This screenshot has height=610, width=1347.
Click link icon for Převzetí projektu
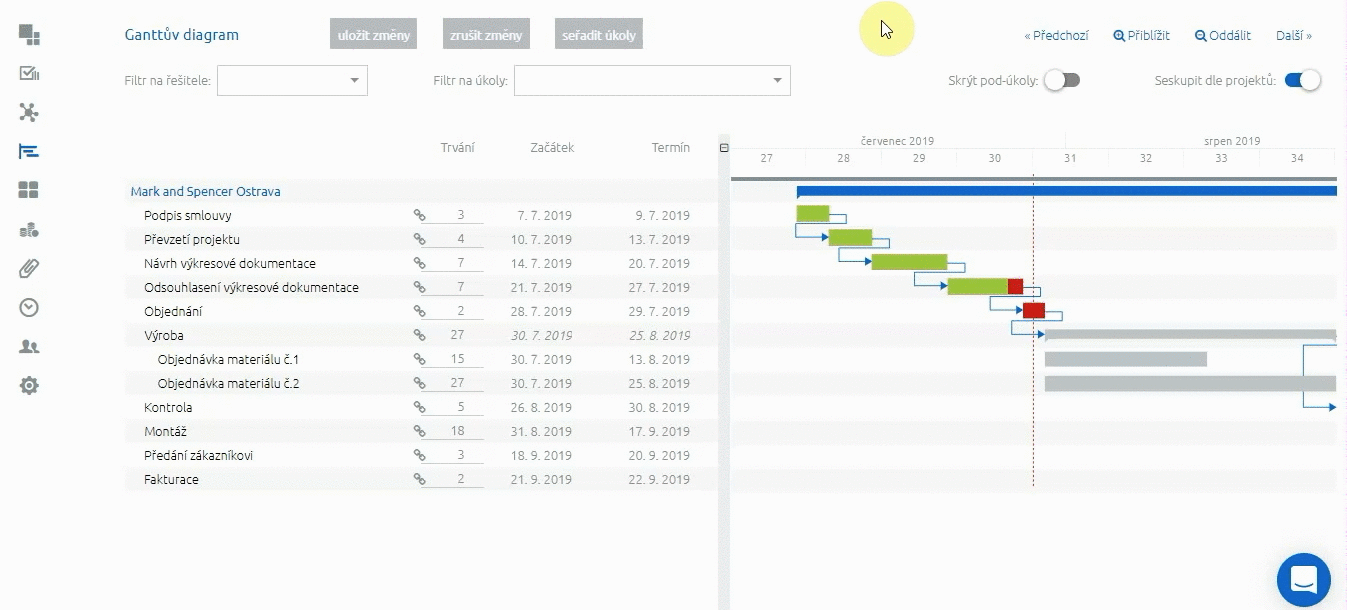tap(420, 239)
